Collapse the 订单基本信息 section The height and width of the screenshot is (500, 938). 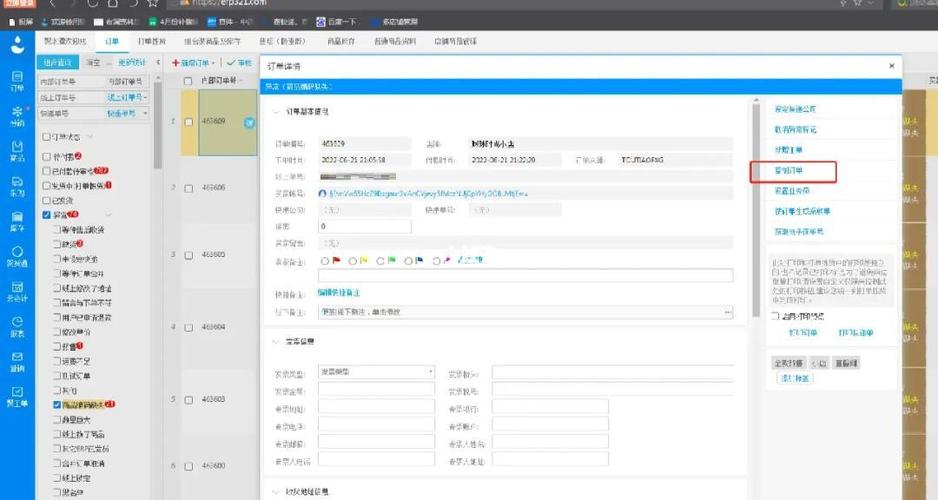276,112
